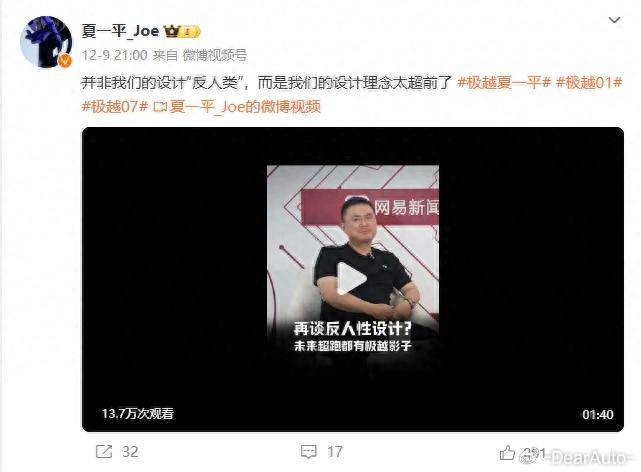
Task: Click the orange verified badge on the avatar
Action: coord(65,61)
